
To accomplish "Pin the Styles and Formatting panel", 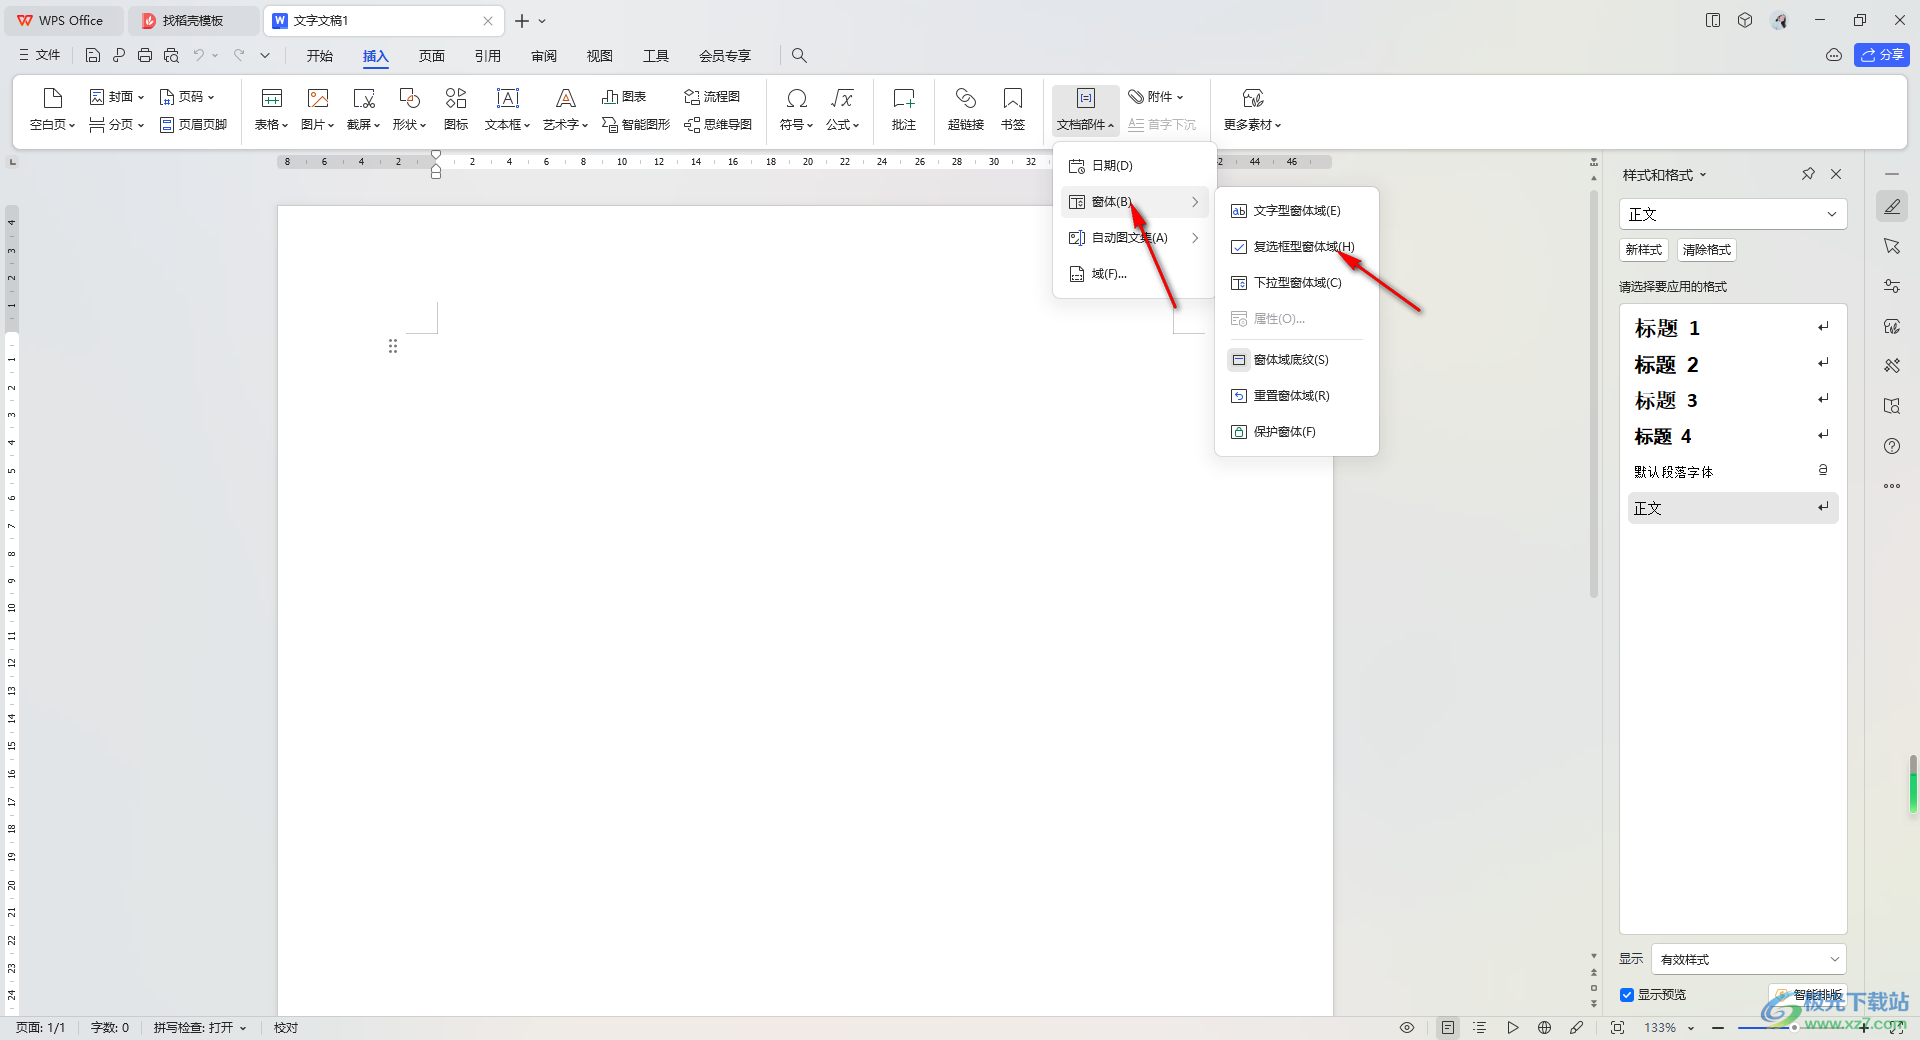I will (x=1808, y=174).
